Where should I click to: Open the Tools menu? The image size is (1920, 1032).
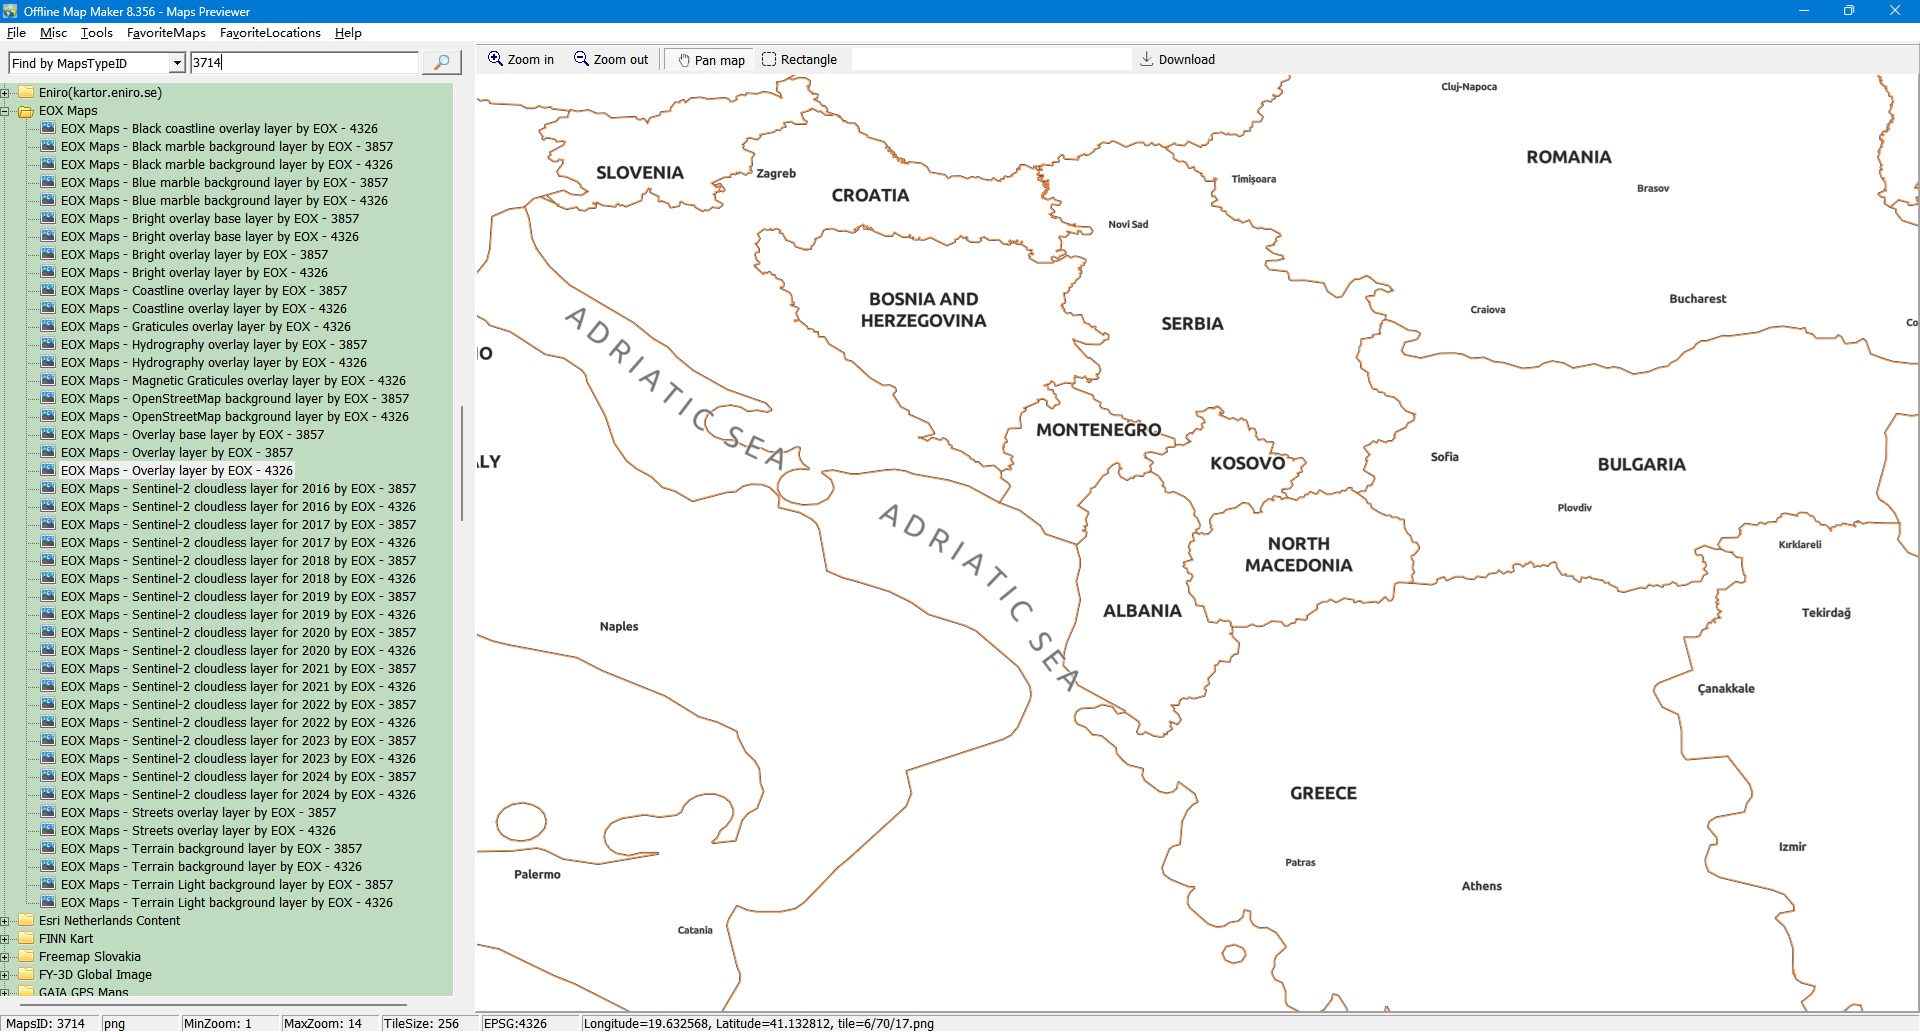pos(97,33)
